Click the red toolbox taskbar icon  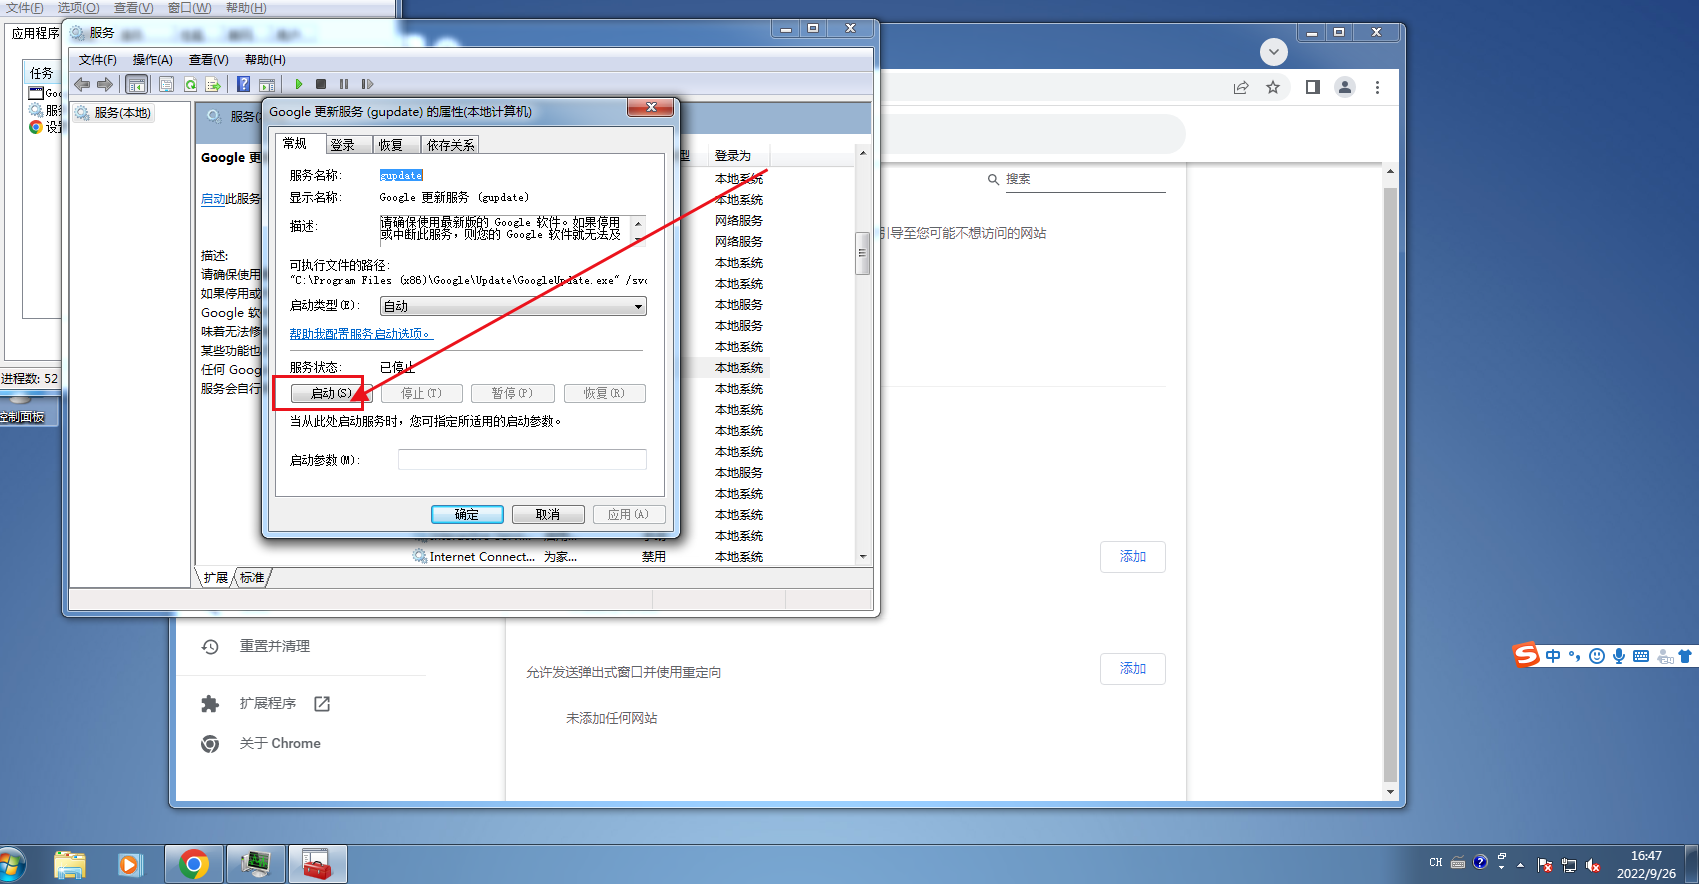click(x=318, y=864)
